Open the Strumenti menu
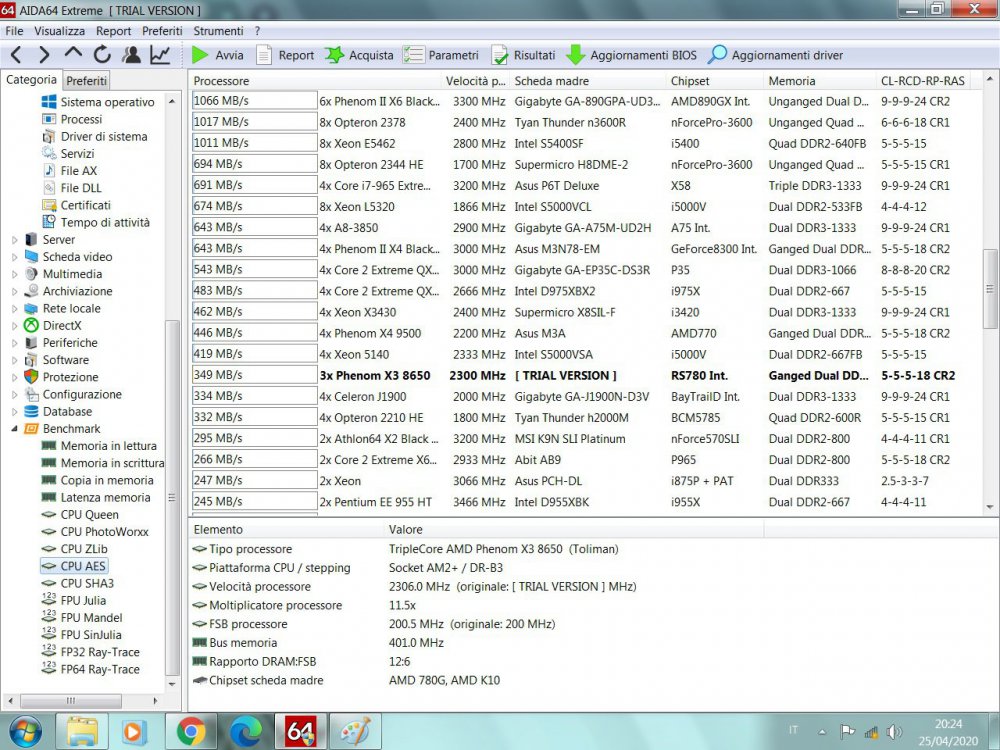Viewport: 1000px width, 750px height. coord(218,31)
